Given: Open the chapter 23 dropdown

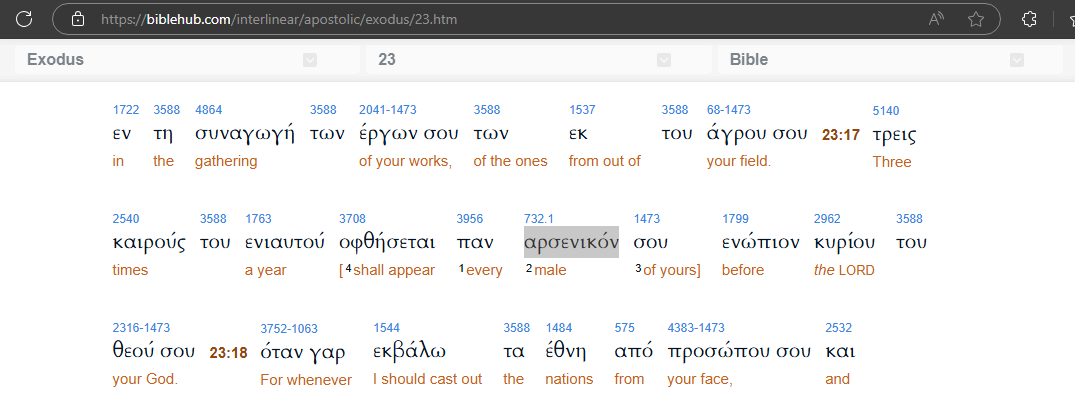Looking at the screenshot, I should click(663, 60).
